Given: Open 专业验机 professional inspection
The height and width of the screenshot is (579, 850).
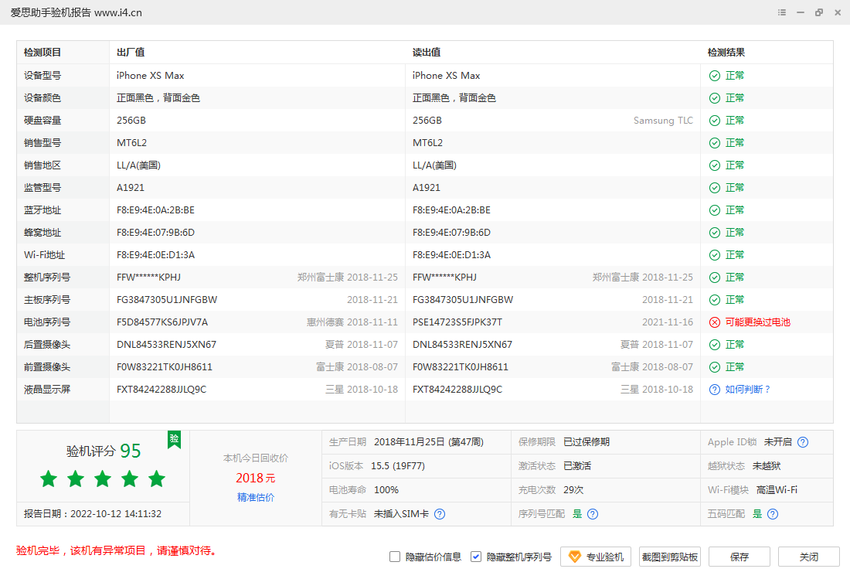Looking at the screenshot, I should 595,557.
